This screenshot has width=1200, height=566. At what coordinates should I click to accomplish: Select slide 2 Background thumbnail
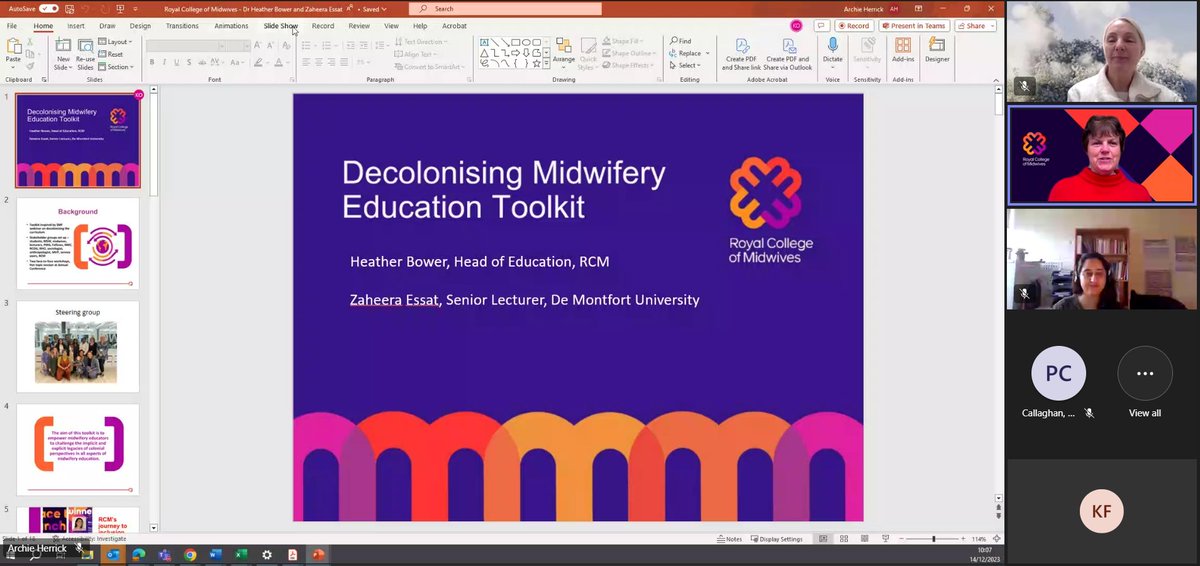tap(78, 245)
